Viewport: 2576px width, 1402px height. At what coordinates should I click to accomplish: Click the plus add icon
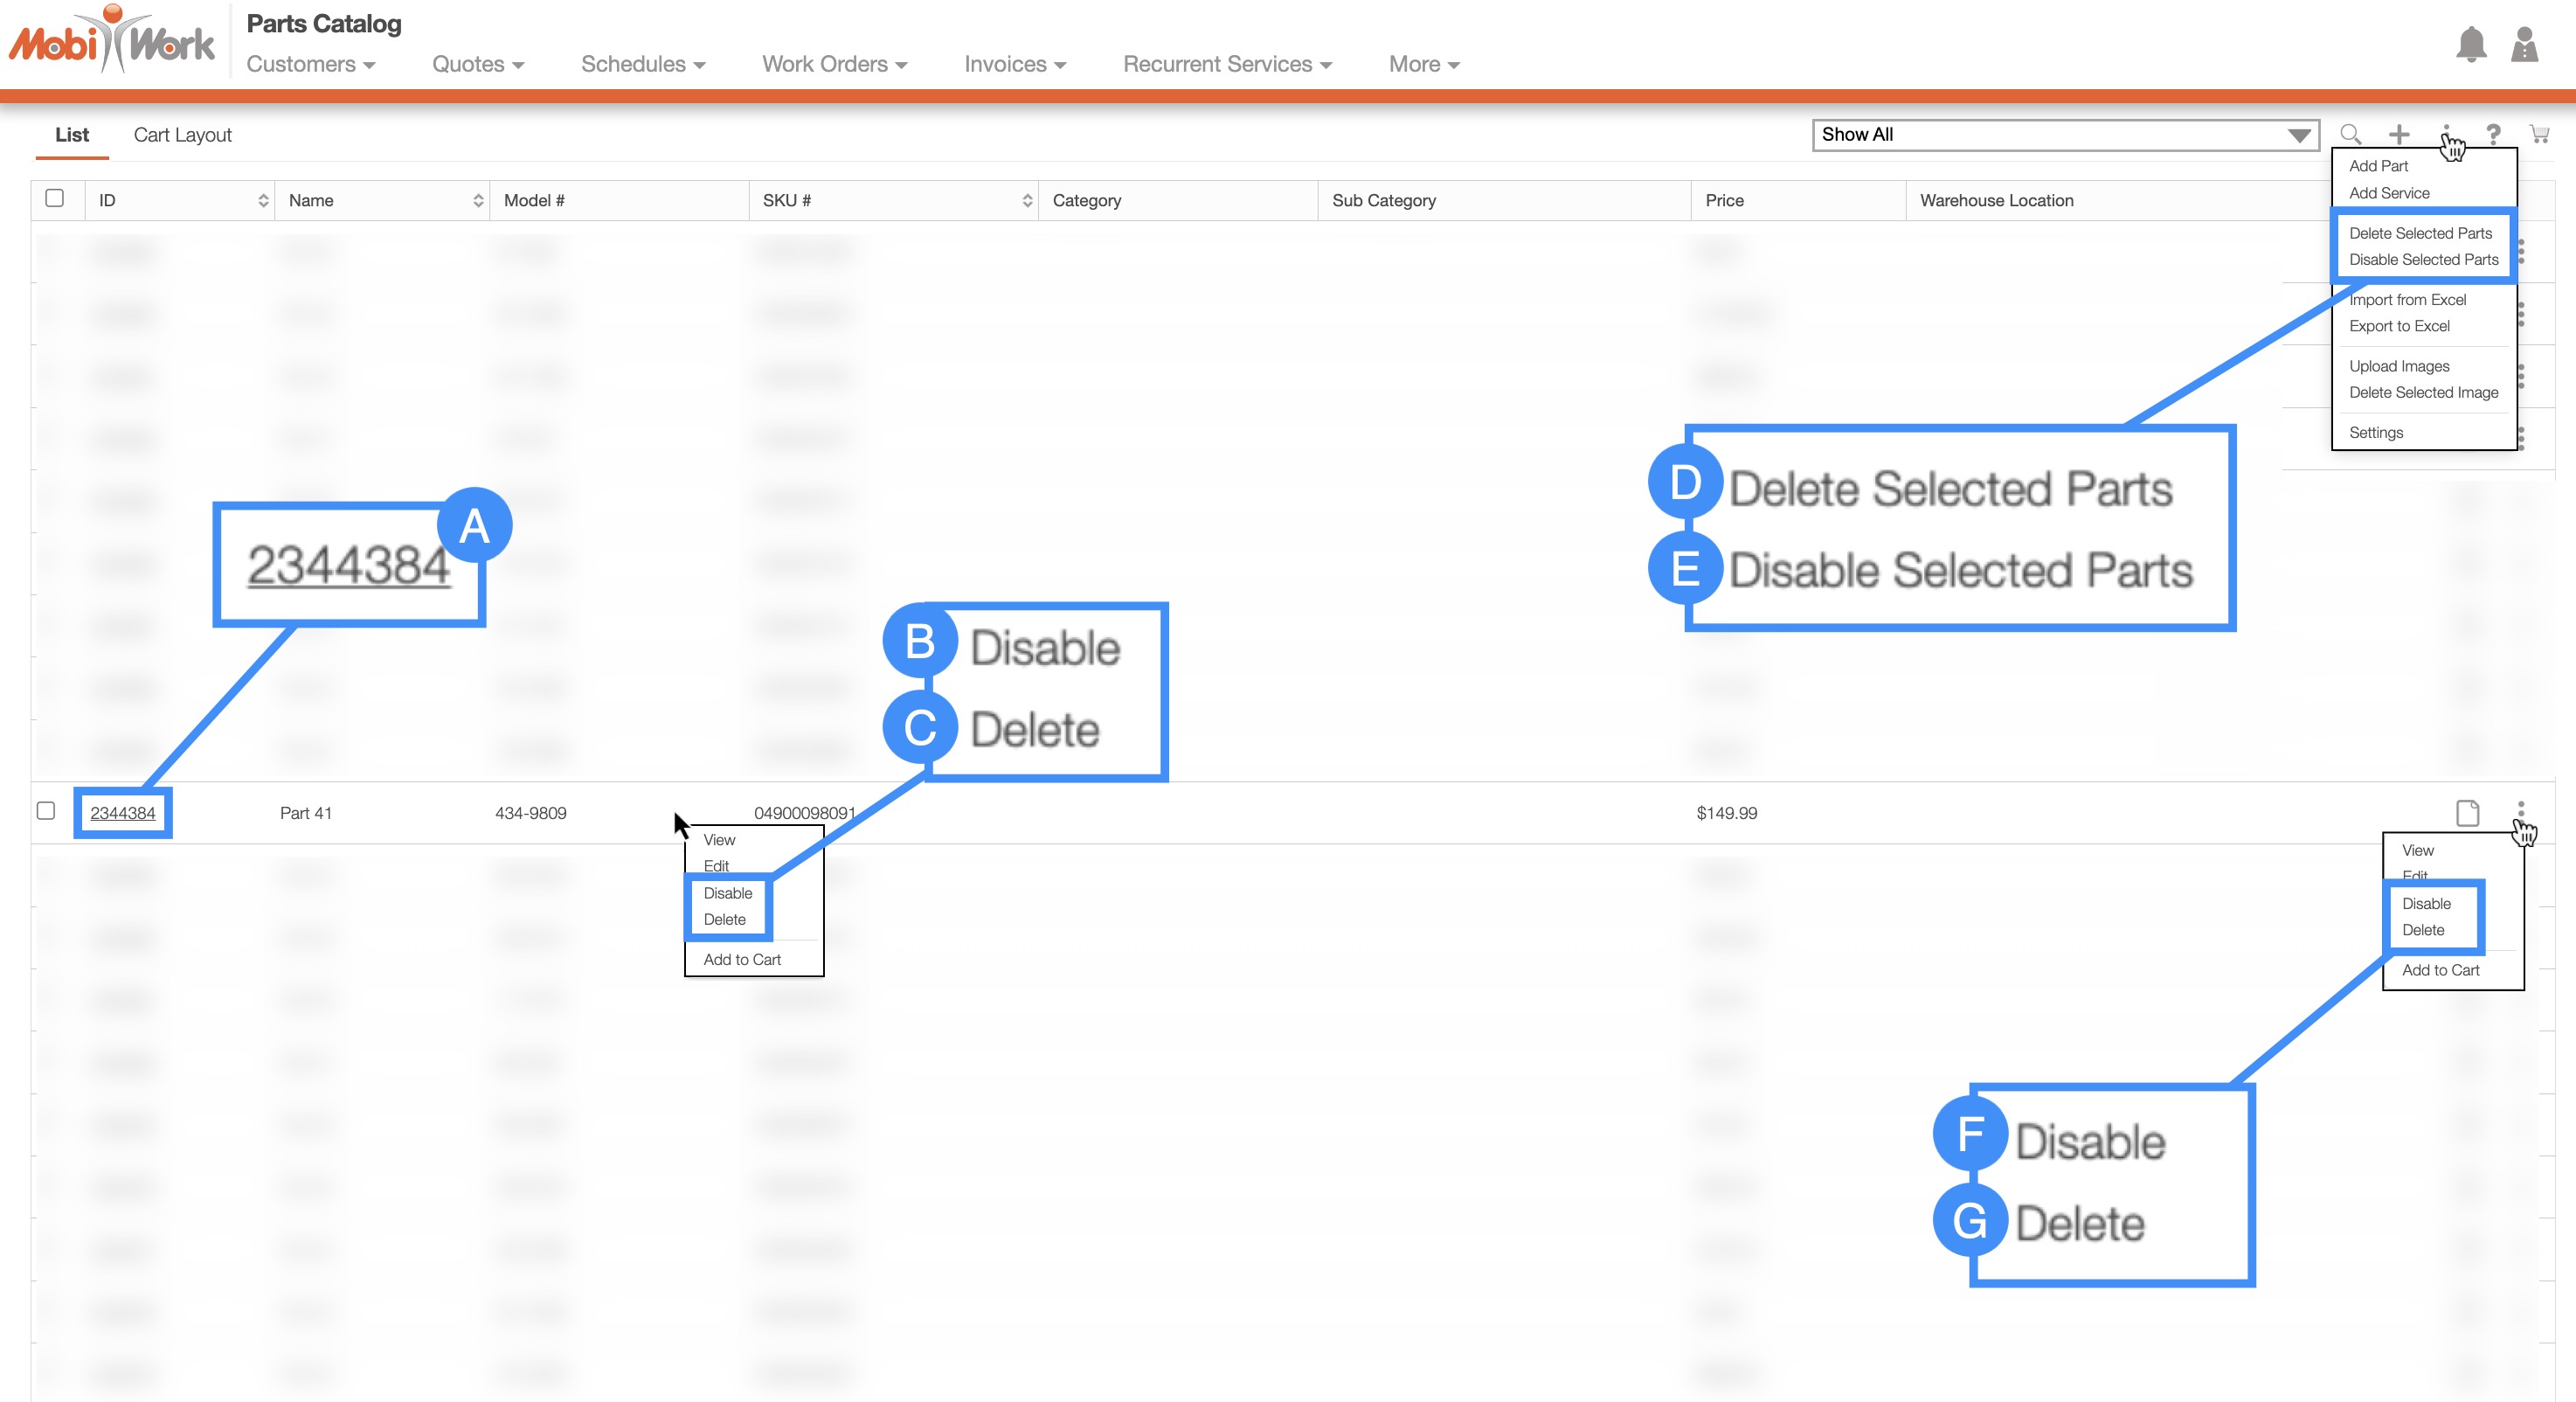[x=2399, y=134]
